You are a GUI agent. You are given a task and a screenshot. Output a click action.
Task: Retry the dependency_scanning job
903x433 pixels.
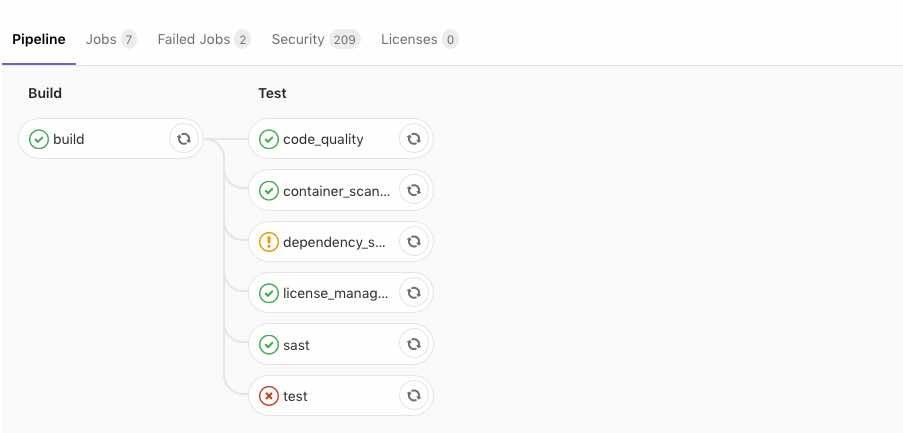[x=413, y=242]
